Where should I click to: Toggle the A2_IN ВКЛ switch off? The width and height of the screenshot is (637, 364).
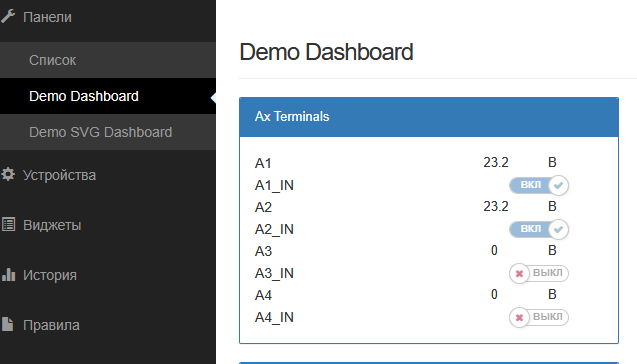click(x=539, y=229)
